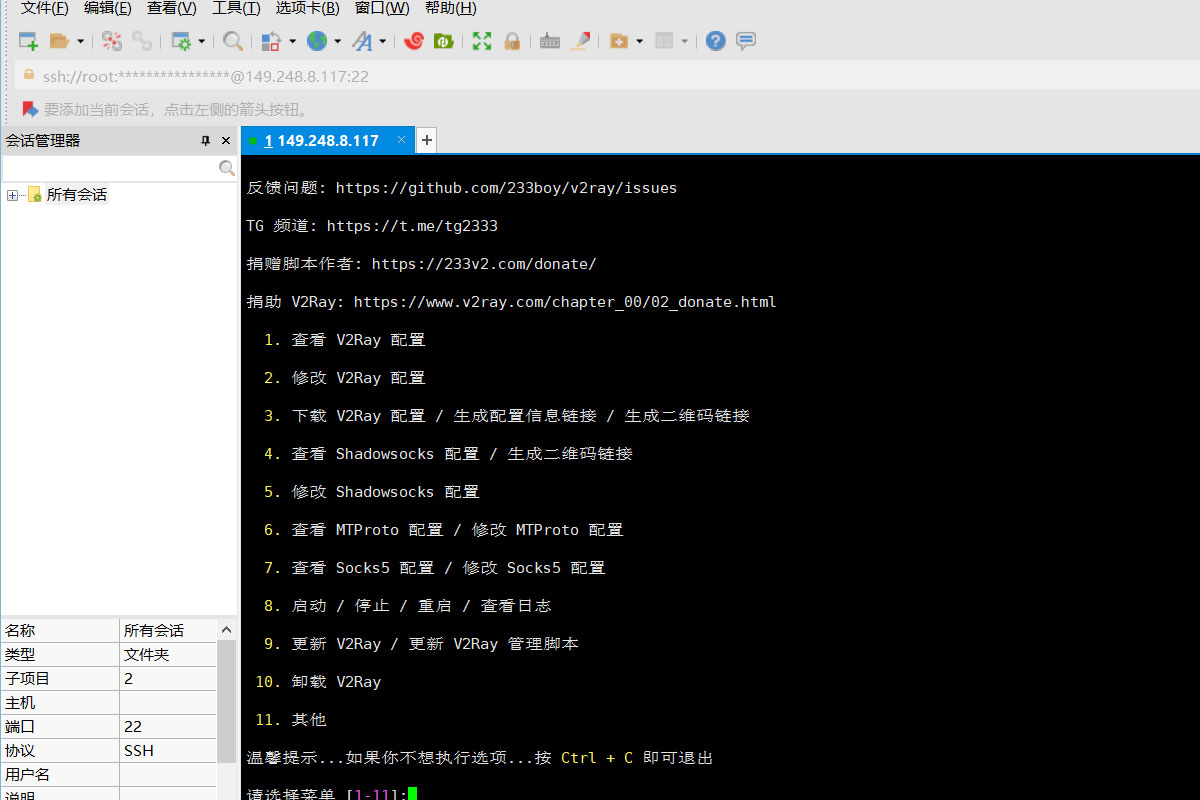Click the '协议' value SSH cell
This screenshot has width=1200, height=800.
coord(167,751)
